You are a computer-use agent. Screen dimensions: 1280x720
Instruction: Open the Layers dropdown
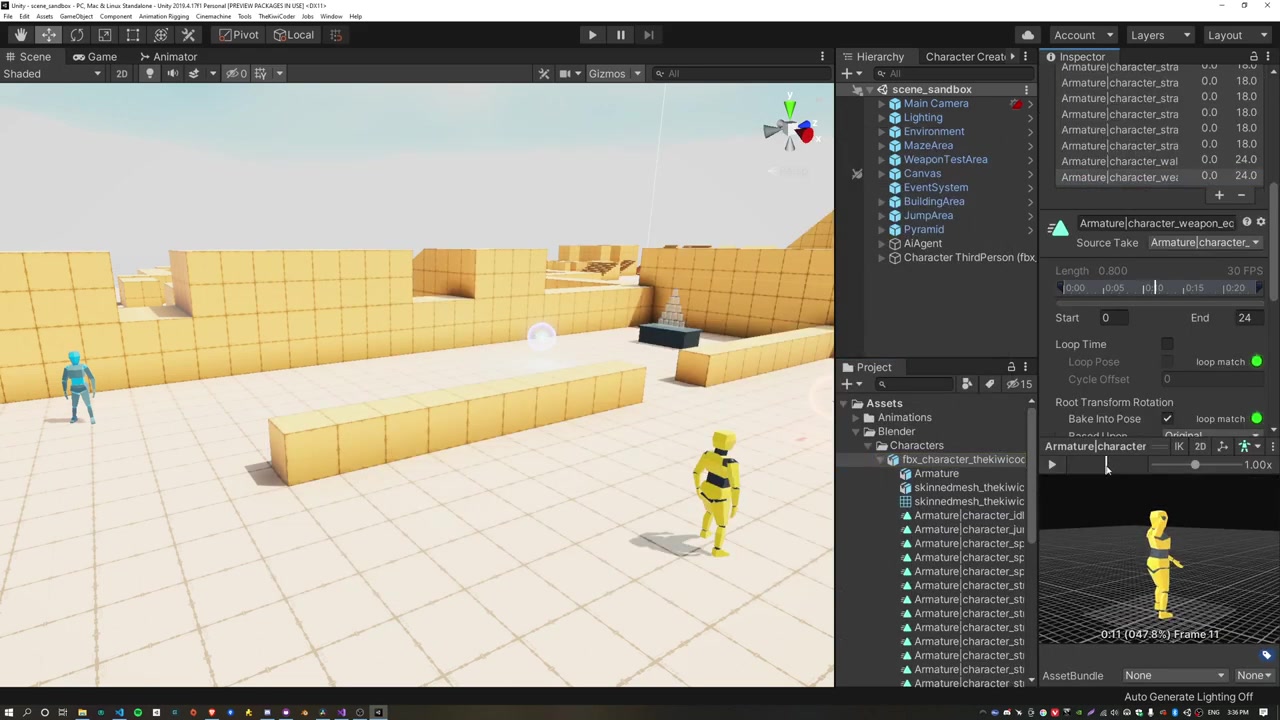(1159, 35)
